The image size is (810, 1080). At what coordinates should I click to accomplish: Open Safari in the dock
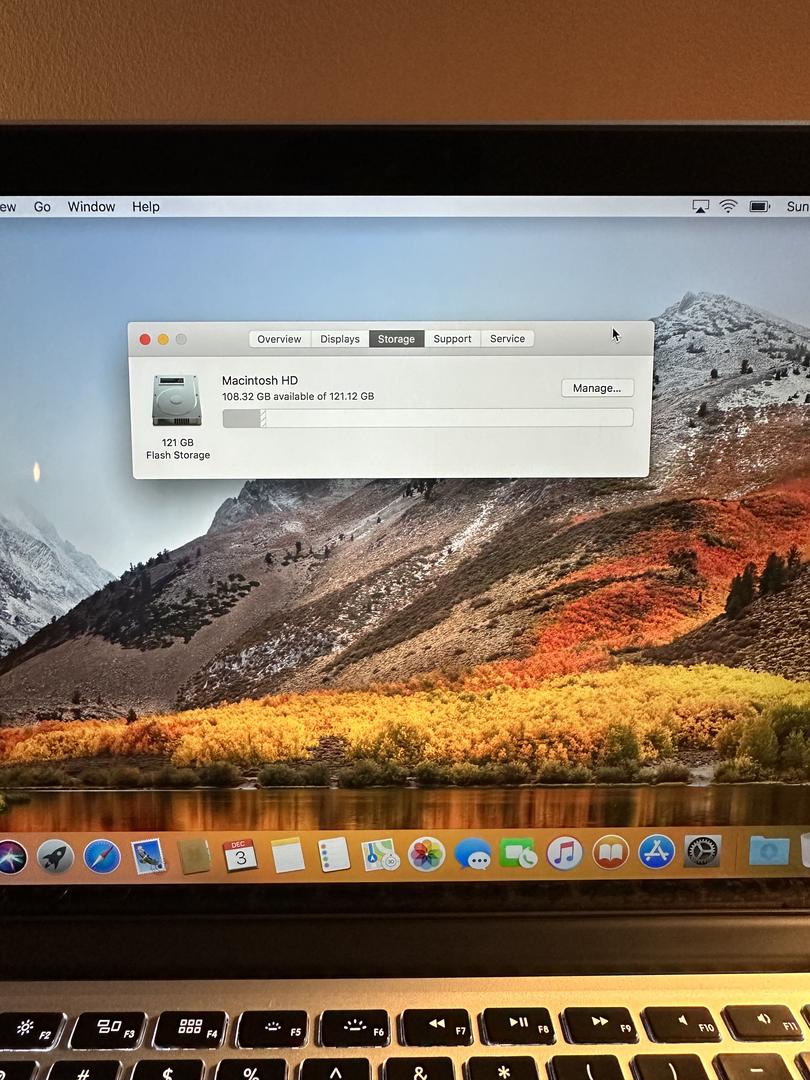coord(102,858)
